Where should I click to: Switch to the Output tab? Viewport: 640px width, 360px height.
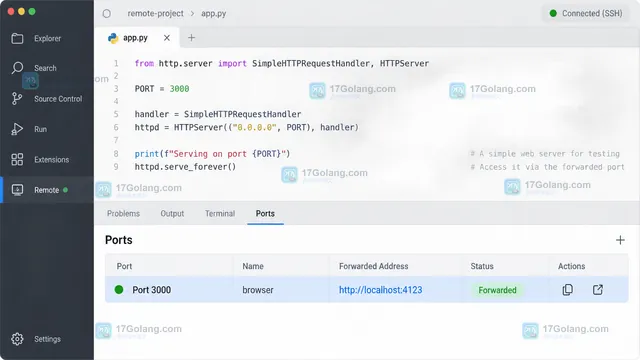pyautogui.click(x=172, y=213)
